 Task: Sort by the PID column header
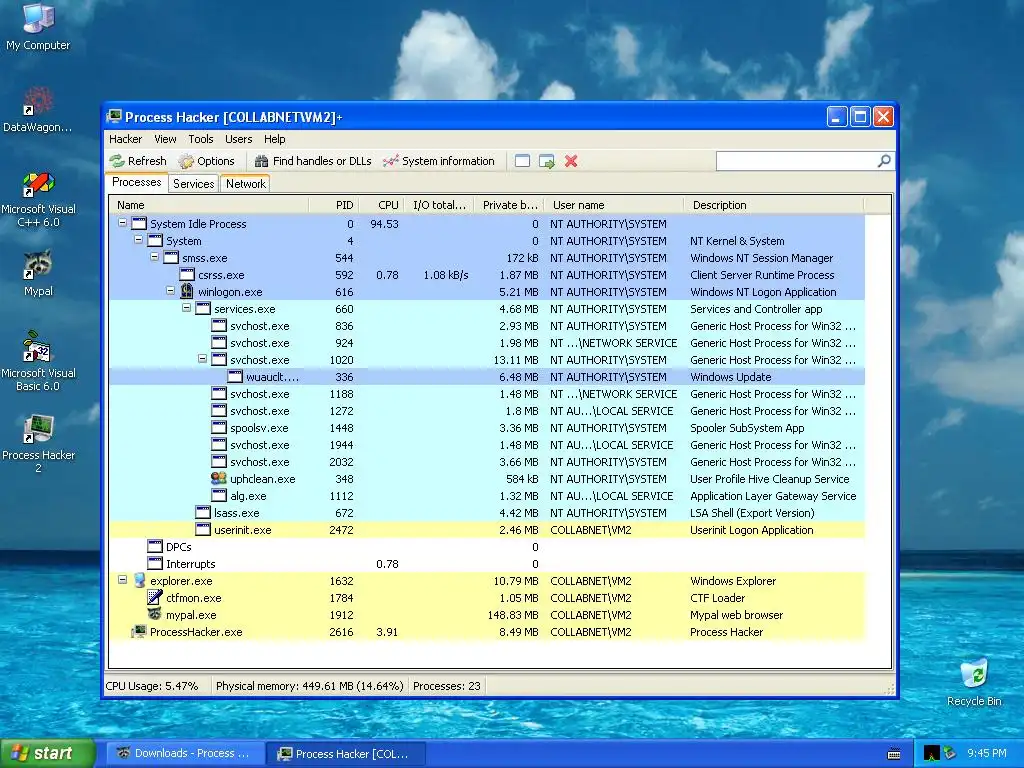[334, 205]
